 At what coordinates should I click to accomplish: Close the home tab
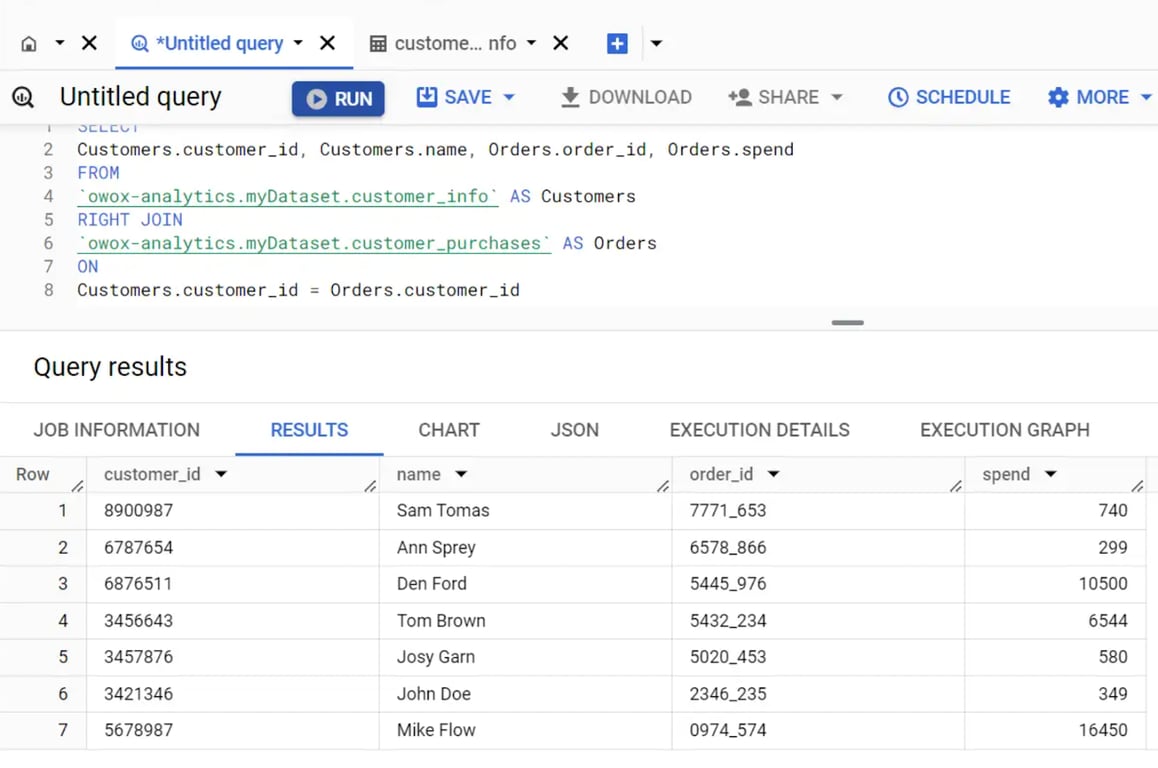click(89, 44)
